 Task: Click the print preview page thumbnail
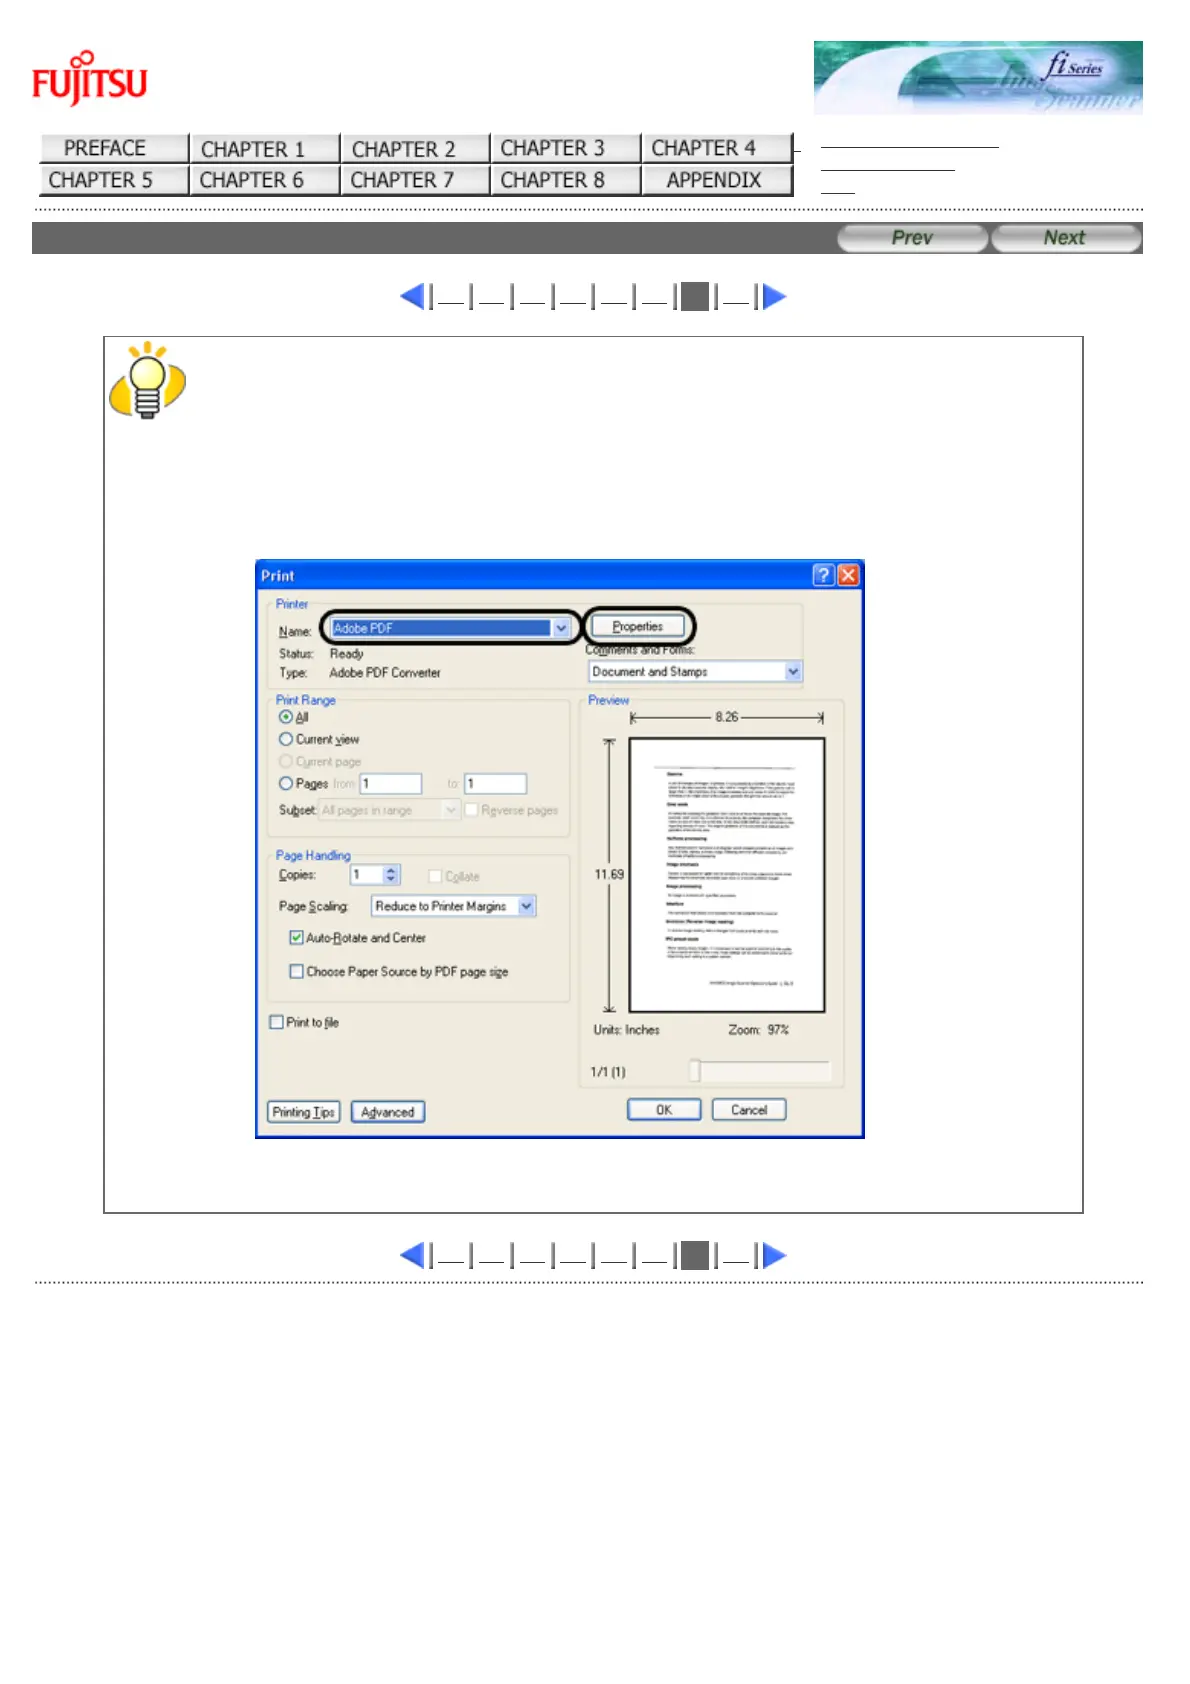[x=727, y=875]
